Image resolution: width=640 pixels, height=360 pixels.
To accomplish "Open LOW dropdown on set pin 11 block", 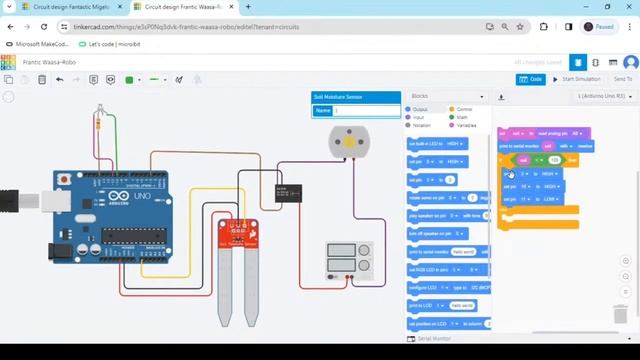I will tap(551, 199).
